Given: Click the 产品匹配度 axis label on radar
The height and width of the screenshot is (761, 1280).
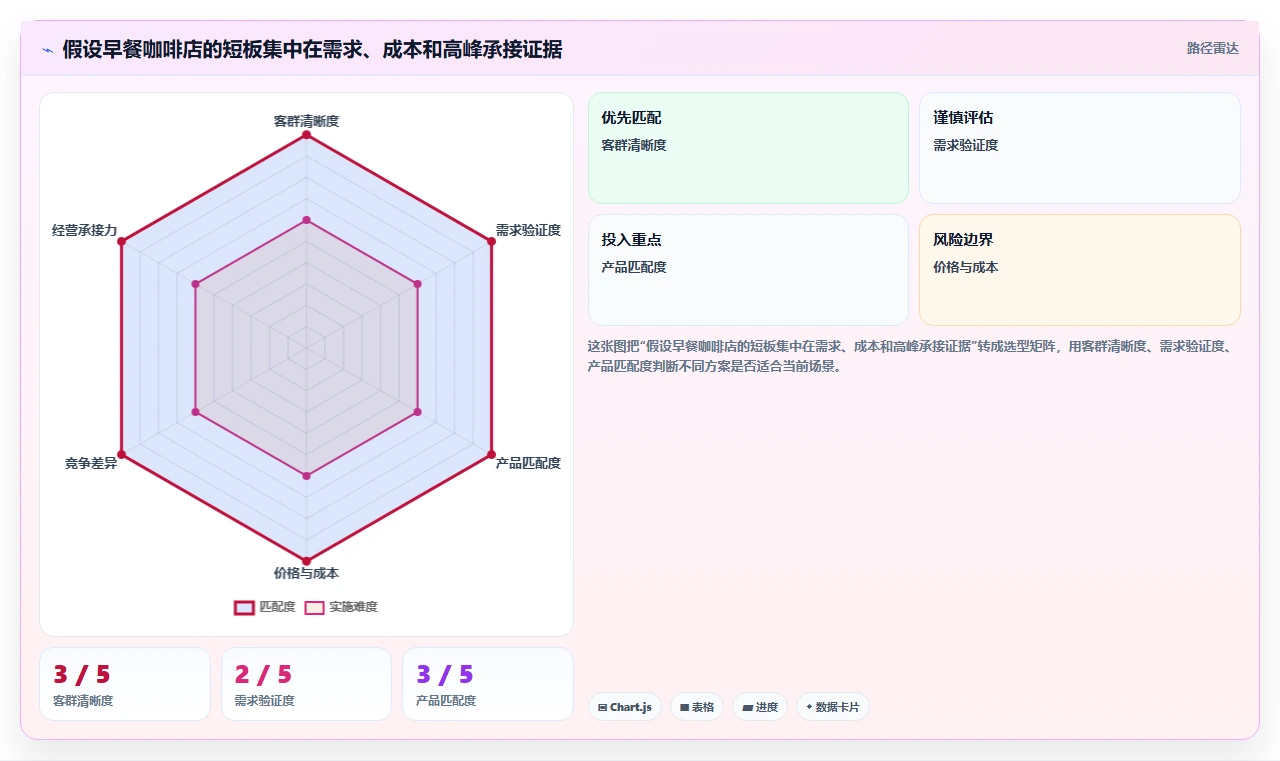Looking at the screenshot, I should pos(528,463).
